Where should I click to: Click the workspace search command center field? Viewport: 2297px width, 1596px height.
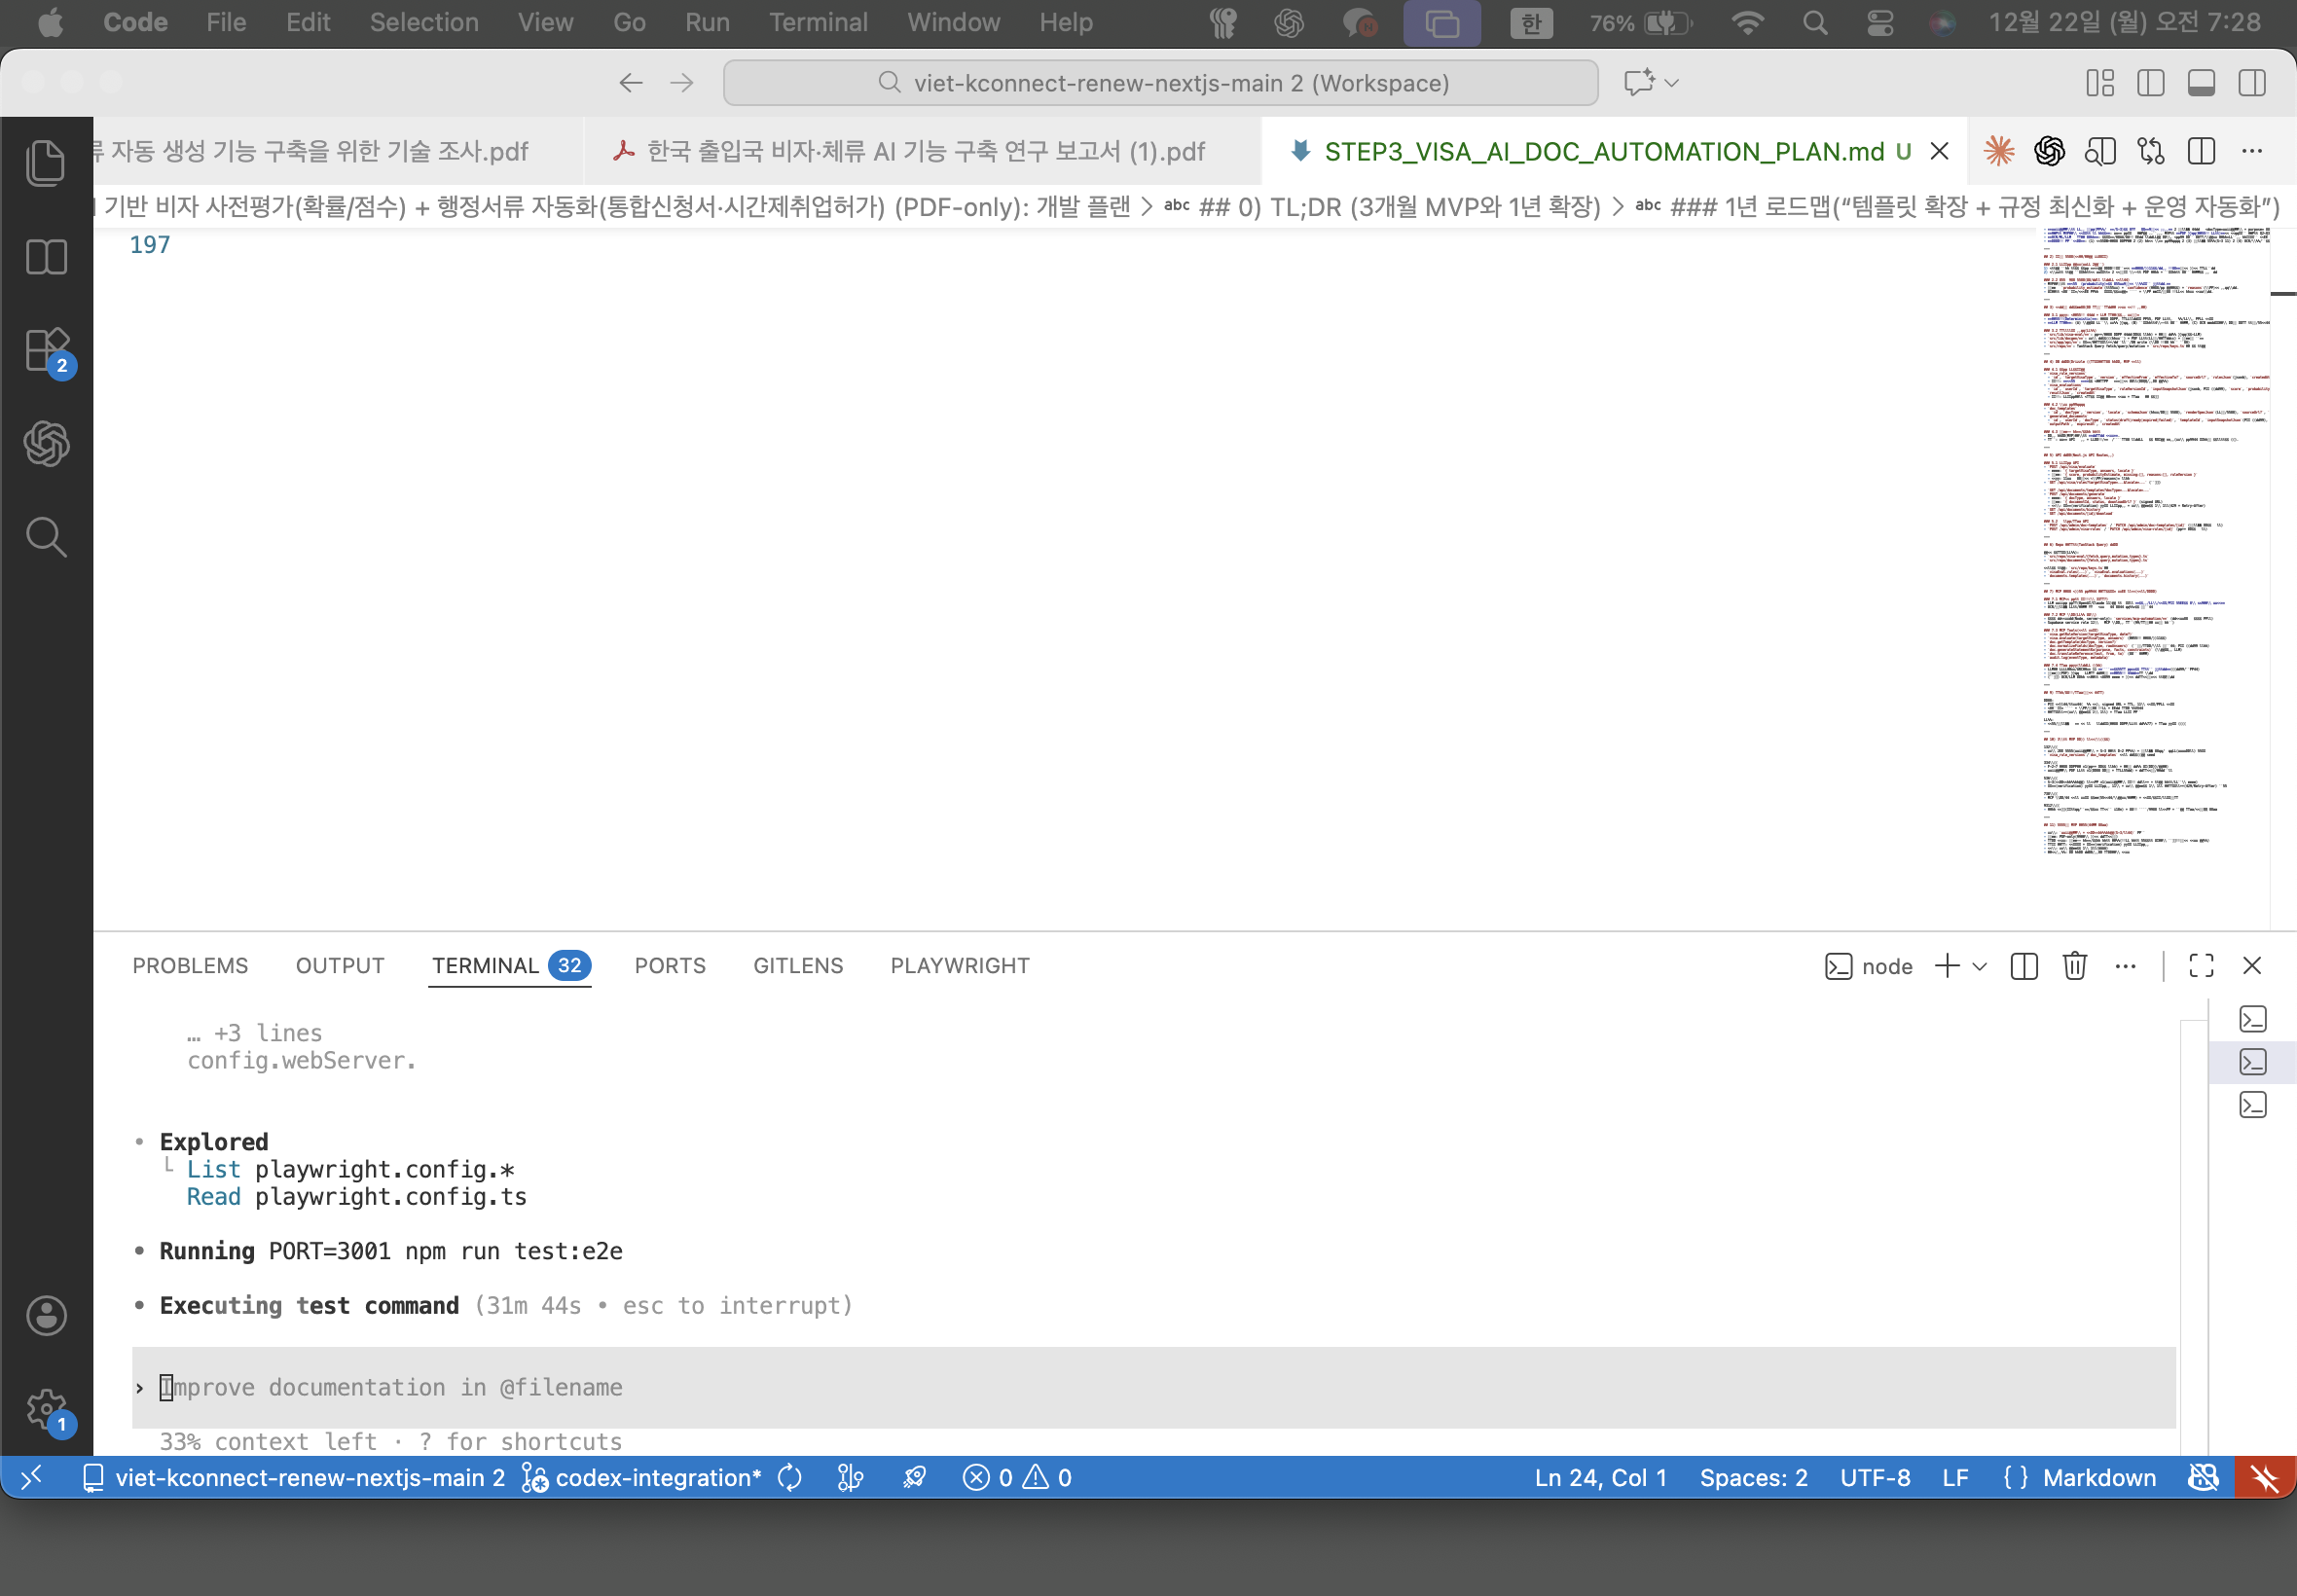1160,83
